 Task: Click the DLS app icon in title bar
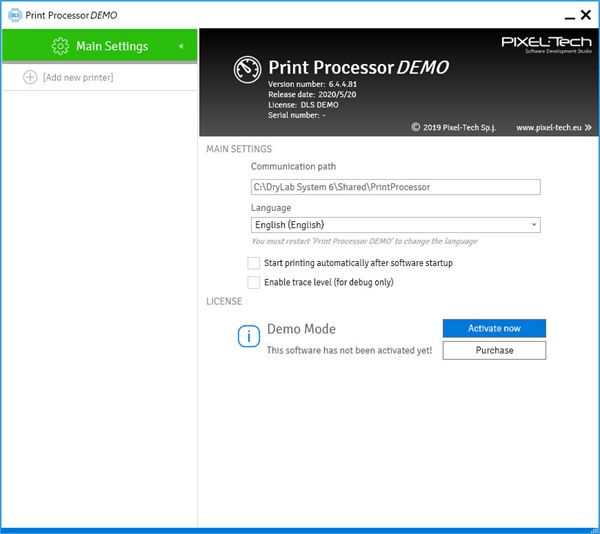click(15, 15)
